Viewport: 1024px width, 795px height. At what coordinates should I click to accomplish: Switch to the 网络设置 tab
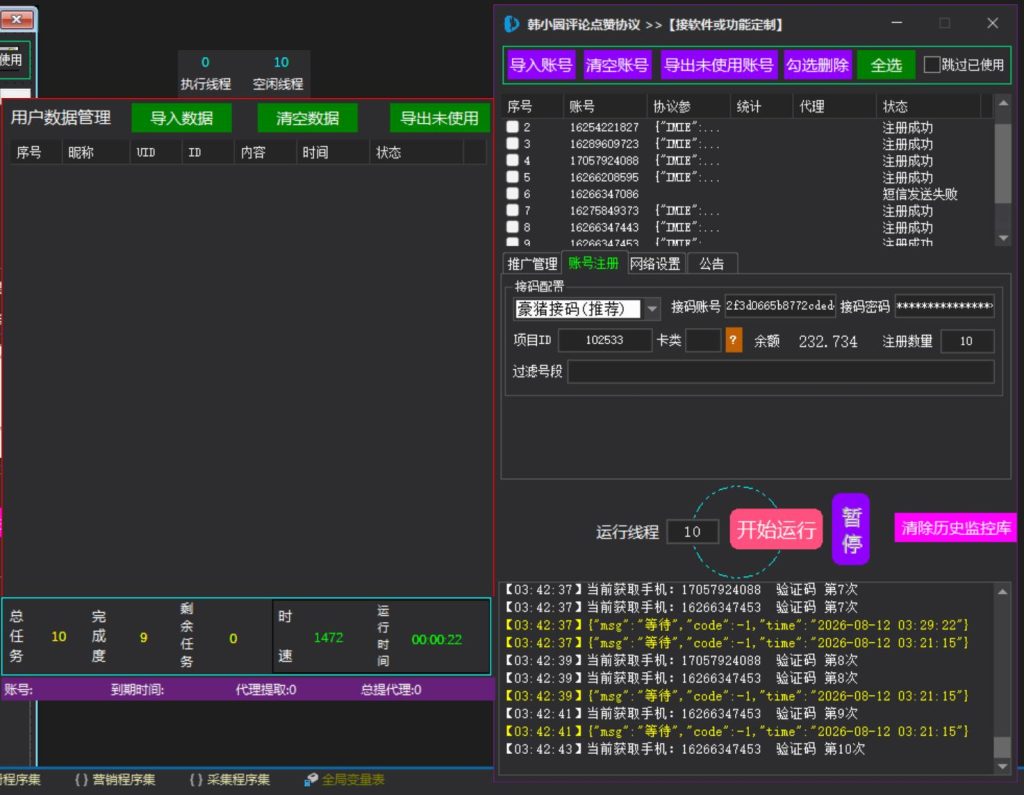[655, 264]
